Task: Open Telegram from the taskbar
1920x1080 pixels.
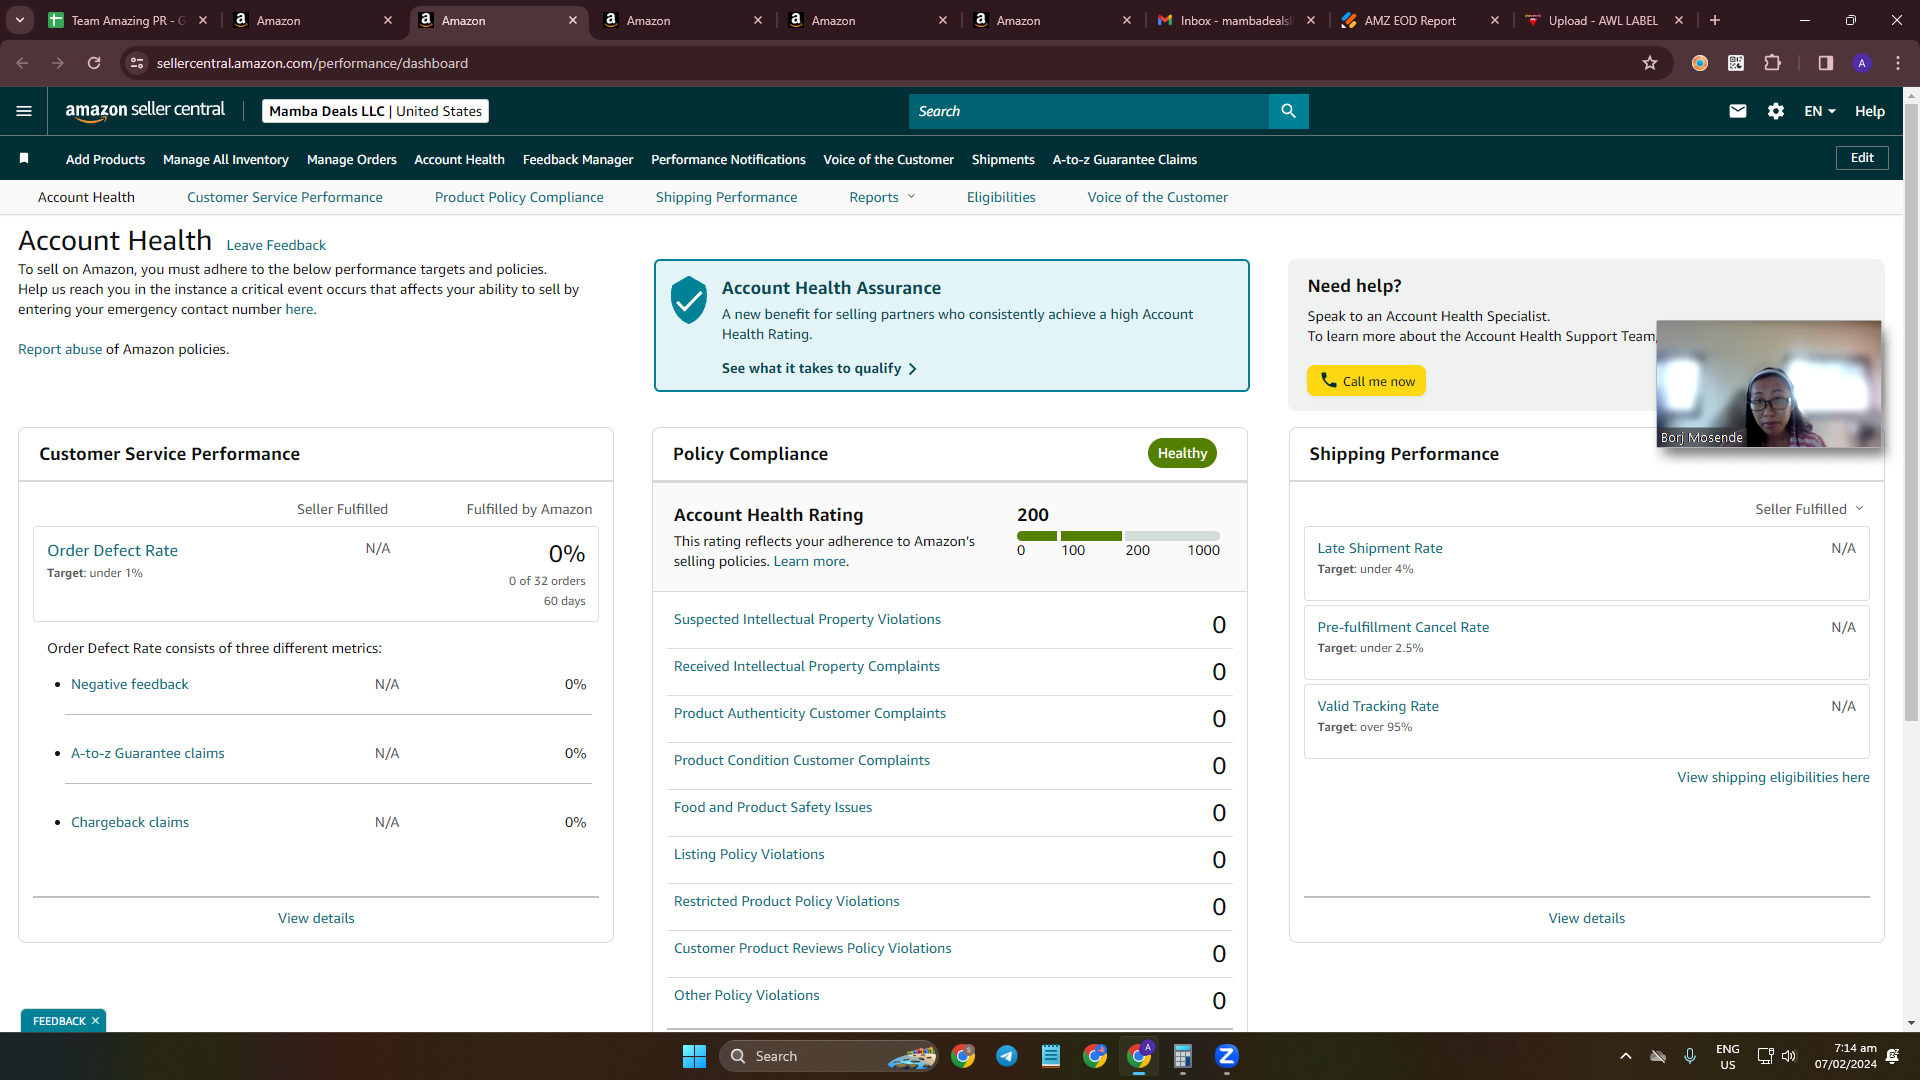Action: [x=1007, y=1056]
